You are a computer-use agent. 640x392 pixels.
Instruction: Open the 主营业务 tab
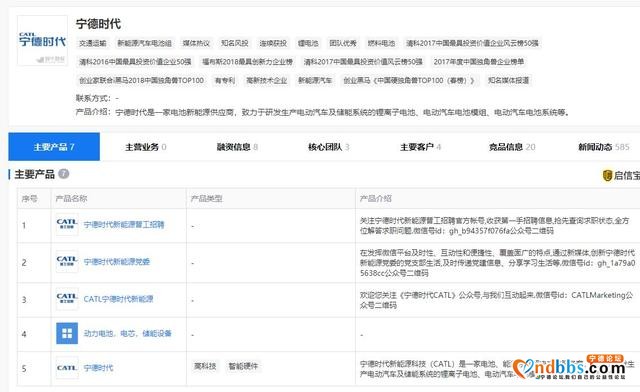pos(146,147)
